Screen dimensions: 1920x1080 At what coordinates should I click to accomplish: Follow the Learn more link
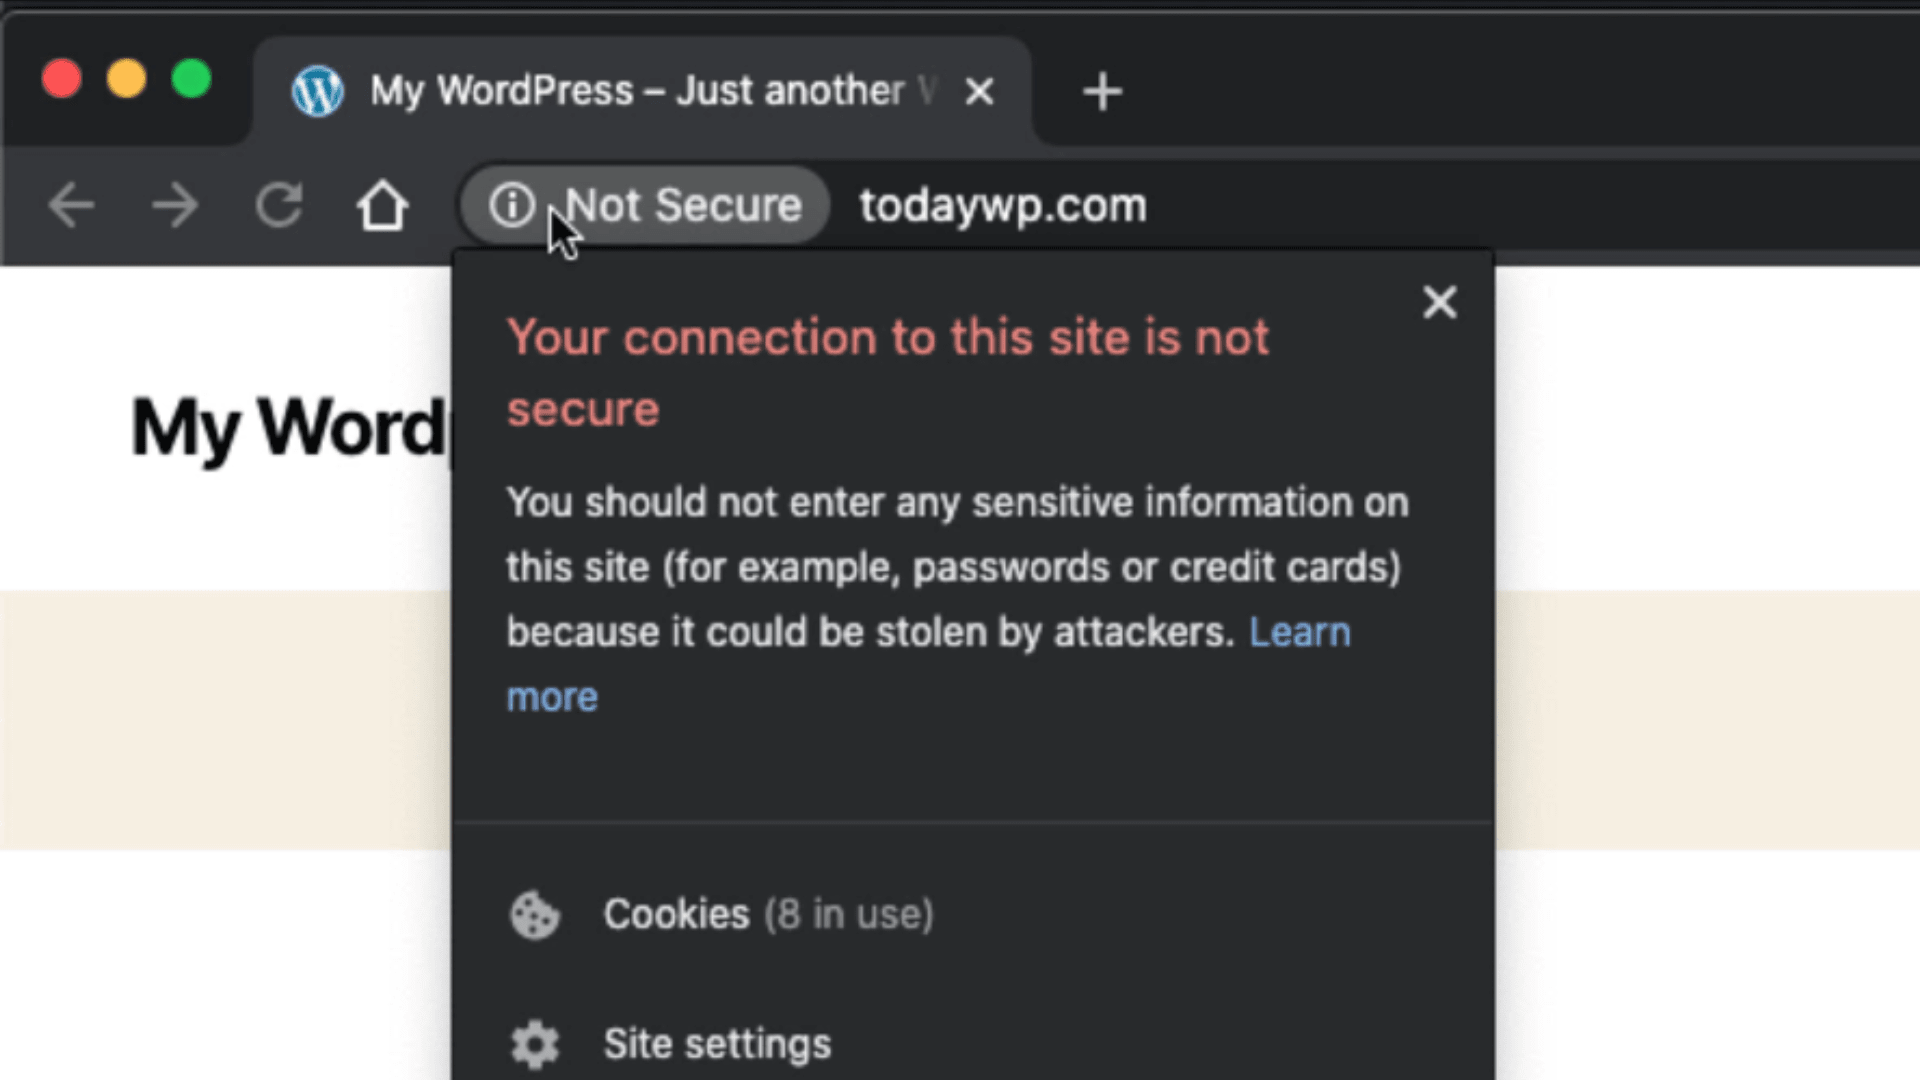click(1299, 632)
